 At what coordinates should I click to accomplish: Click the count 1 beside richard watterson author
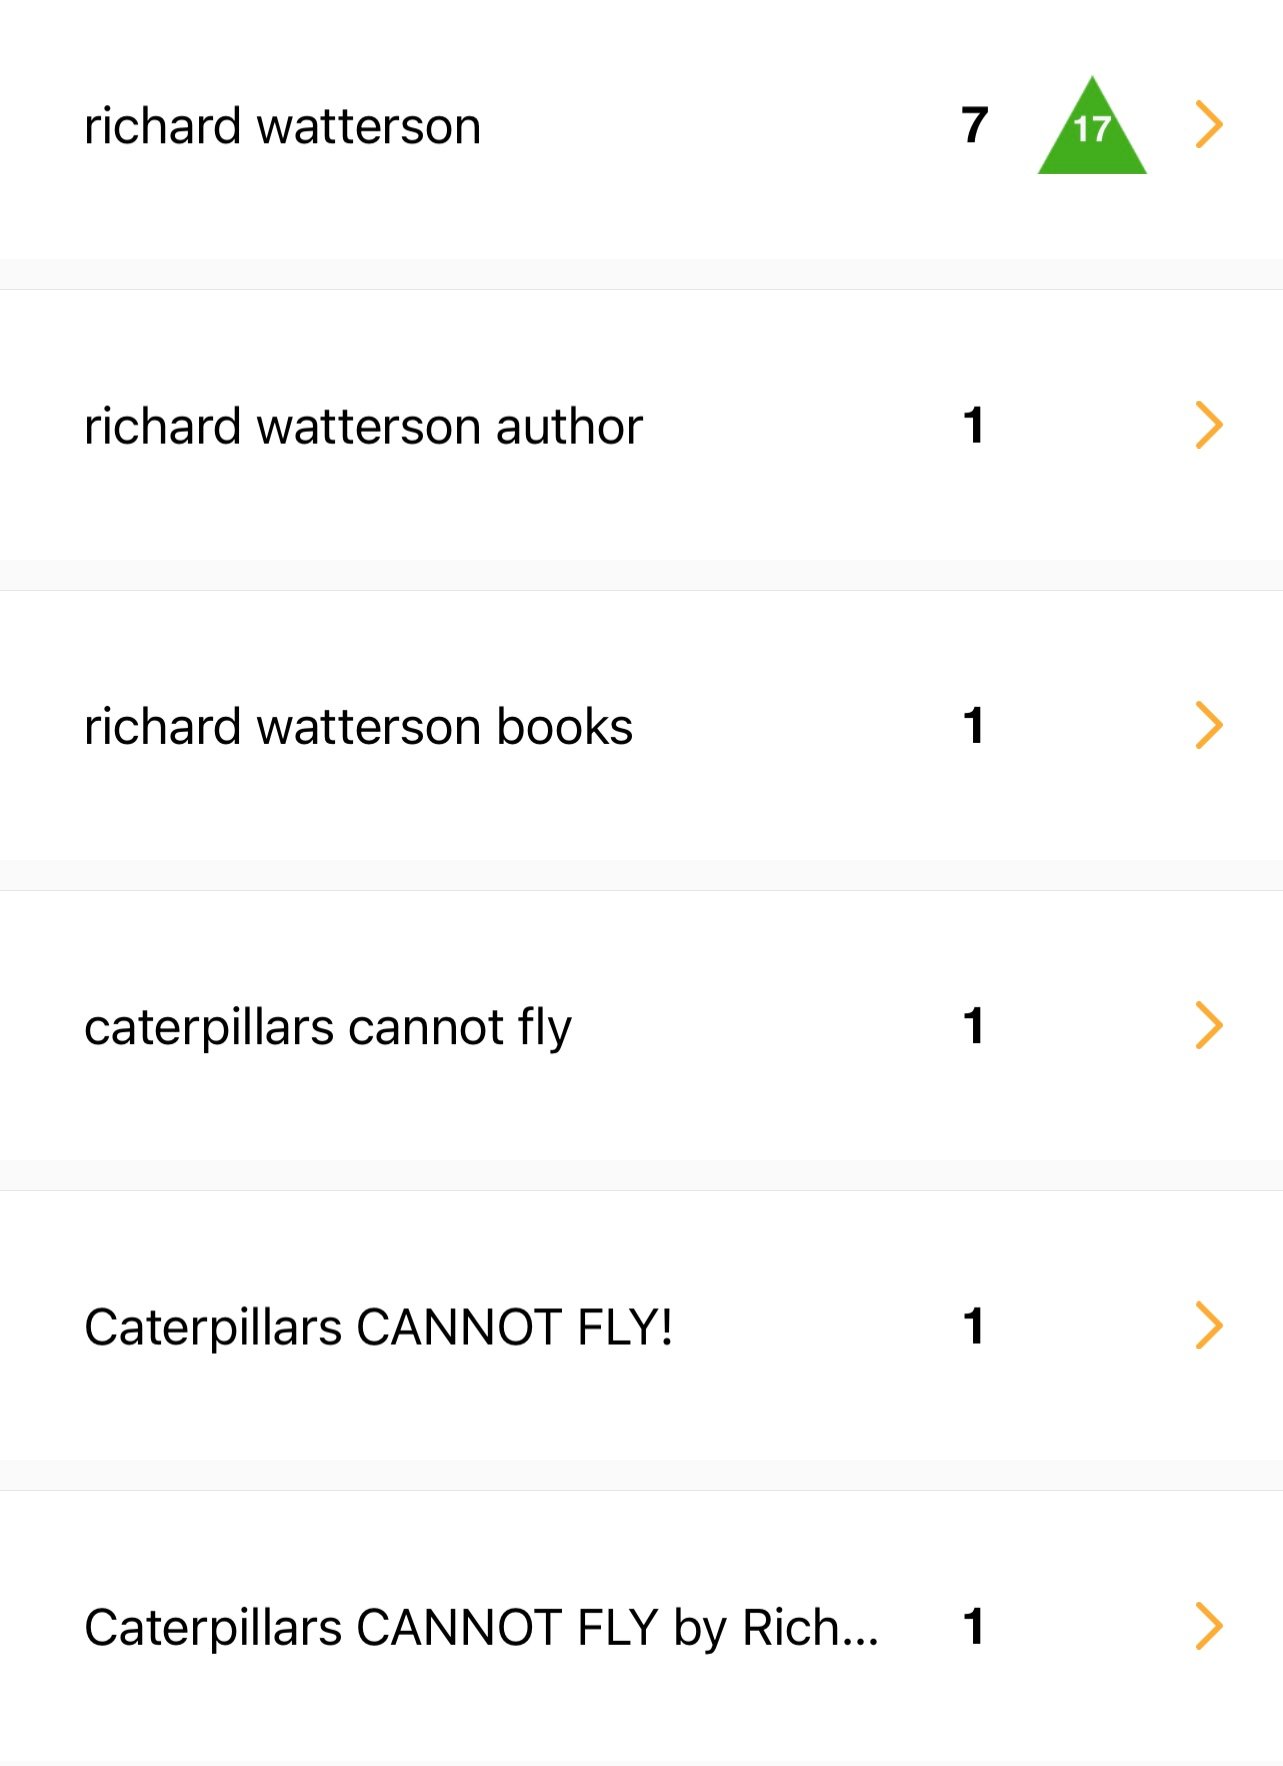tap(974, 426)
